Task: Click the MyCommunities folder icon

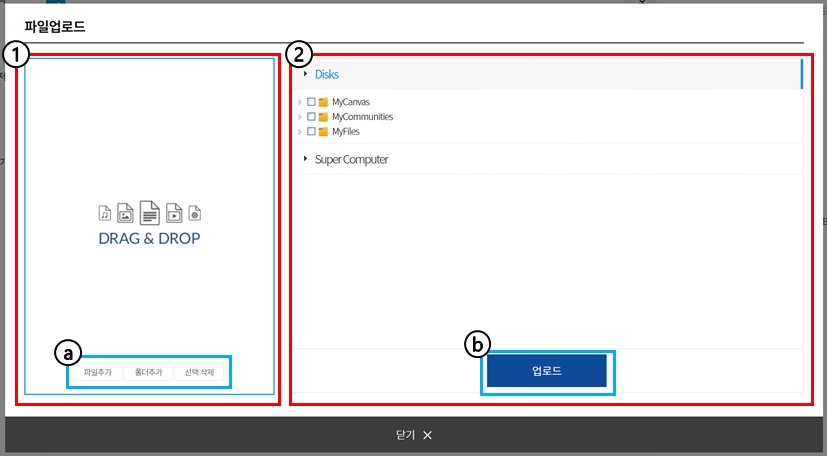Action: point(323,117)
